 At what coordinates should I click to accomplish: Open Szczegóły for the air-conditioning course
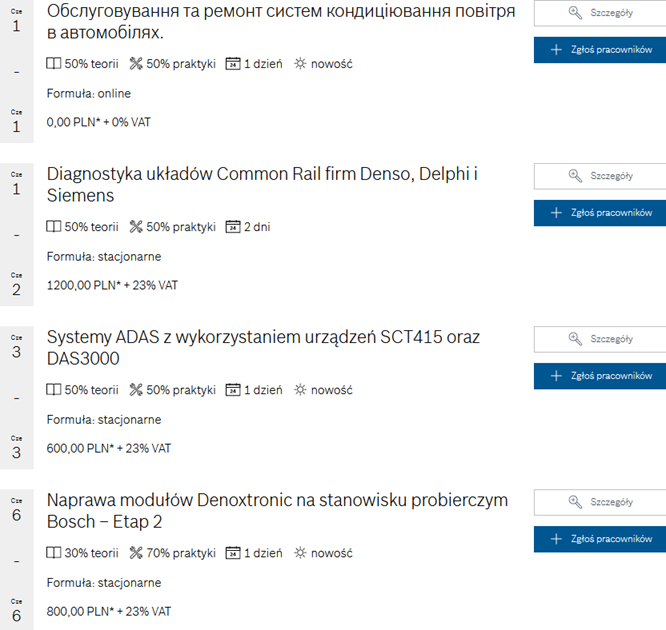coord(599,13)
